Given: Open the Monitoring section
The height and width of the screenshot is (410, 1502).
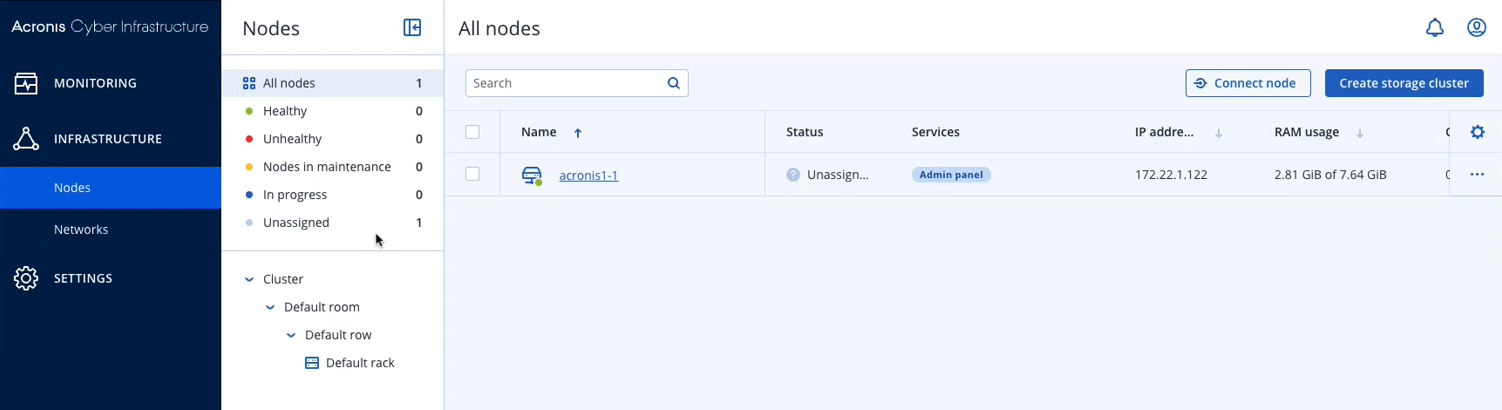Looking at the screenshot, I should coord(95,83).
